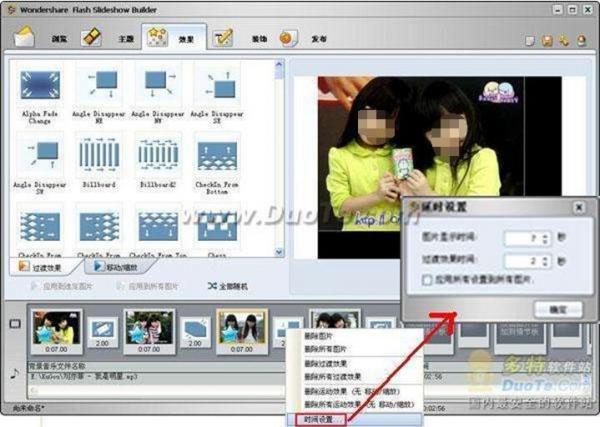Screen dimensions: 600x427
Task: Click 应用到选定图片 button
Action: click(62, 286)
